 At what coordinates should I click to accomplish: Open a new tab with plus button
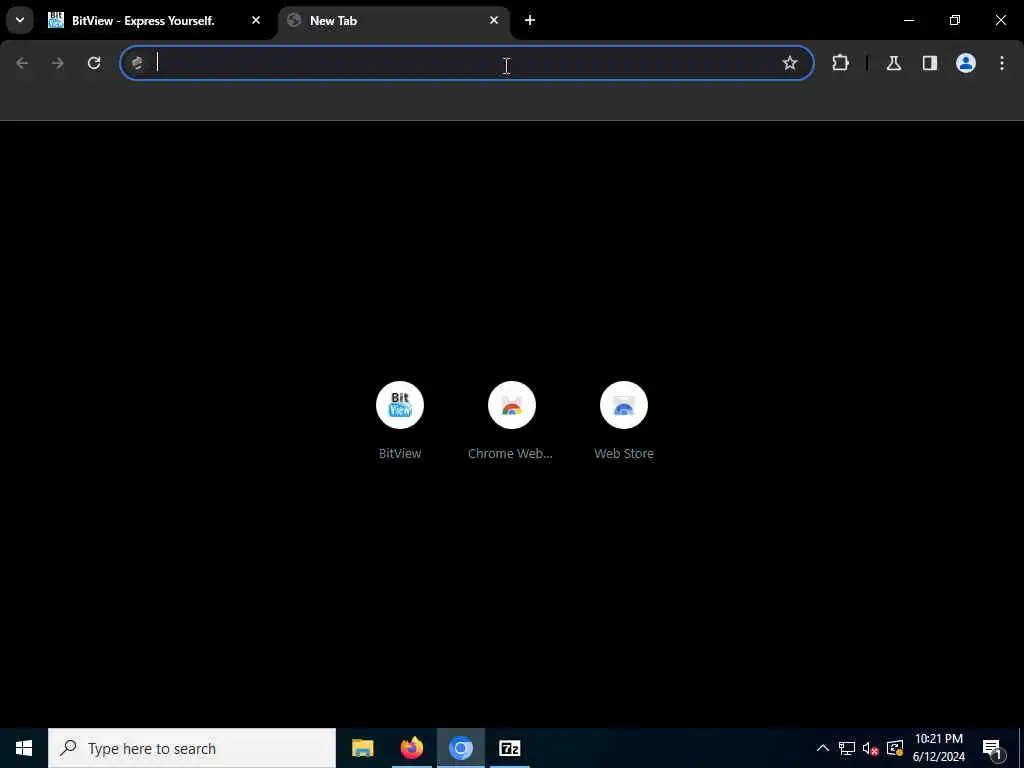[530, 20]
